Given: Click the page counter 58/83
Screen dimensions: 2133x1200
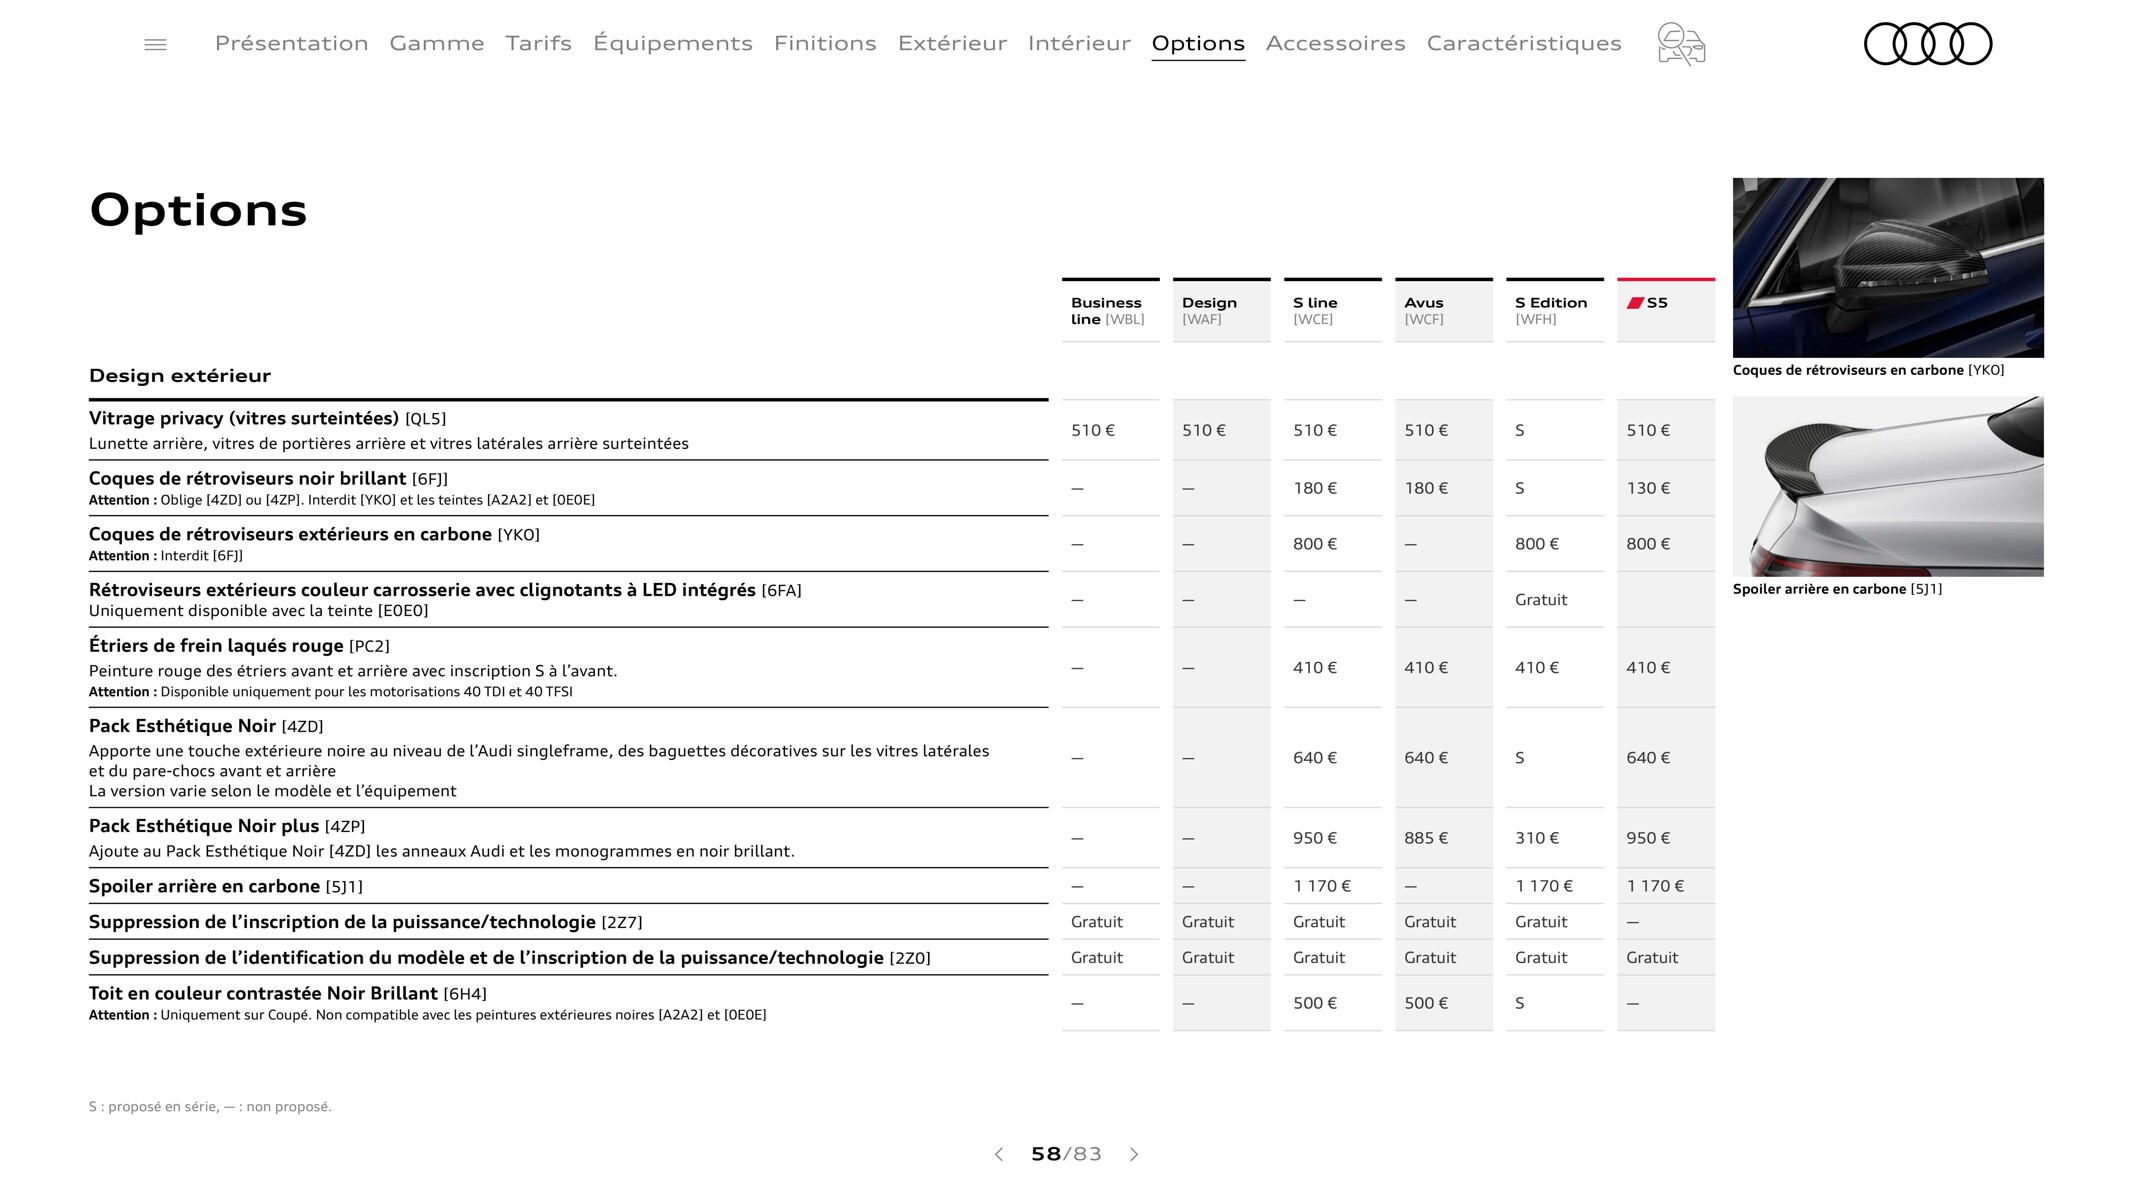Looking at the screenshot, I should (1066, 1154).
